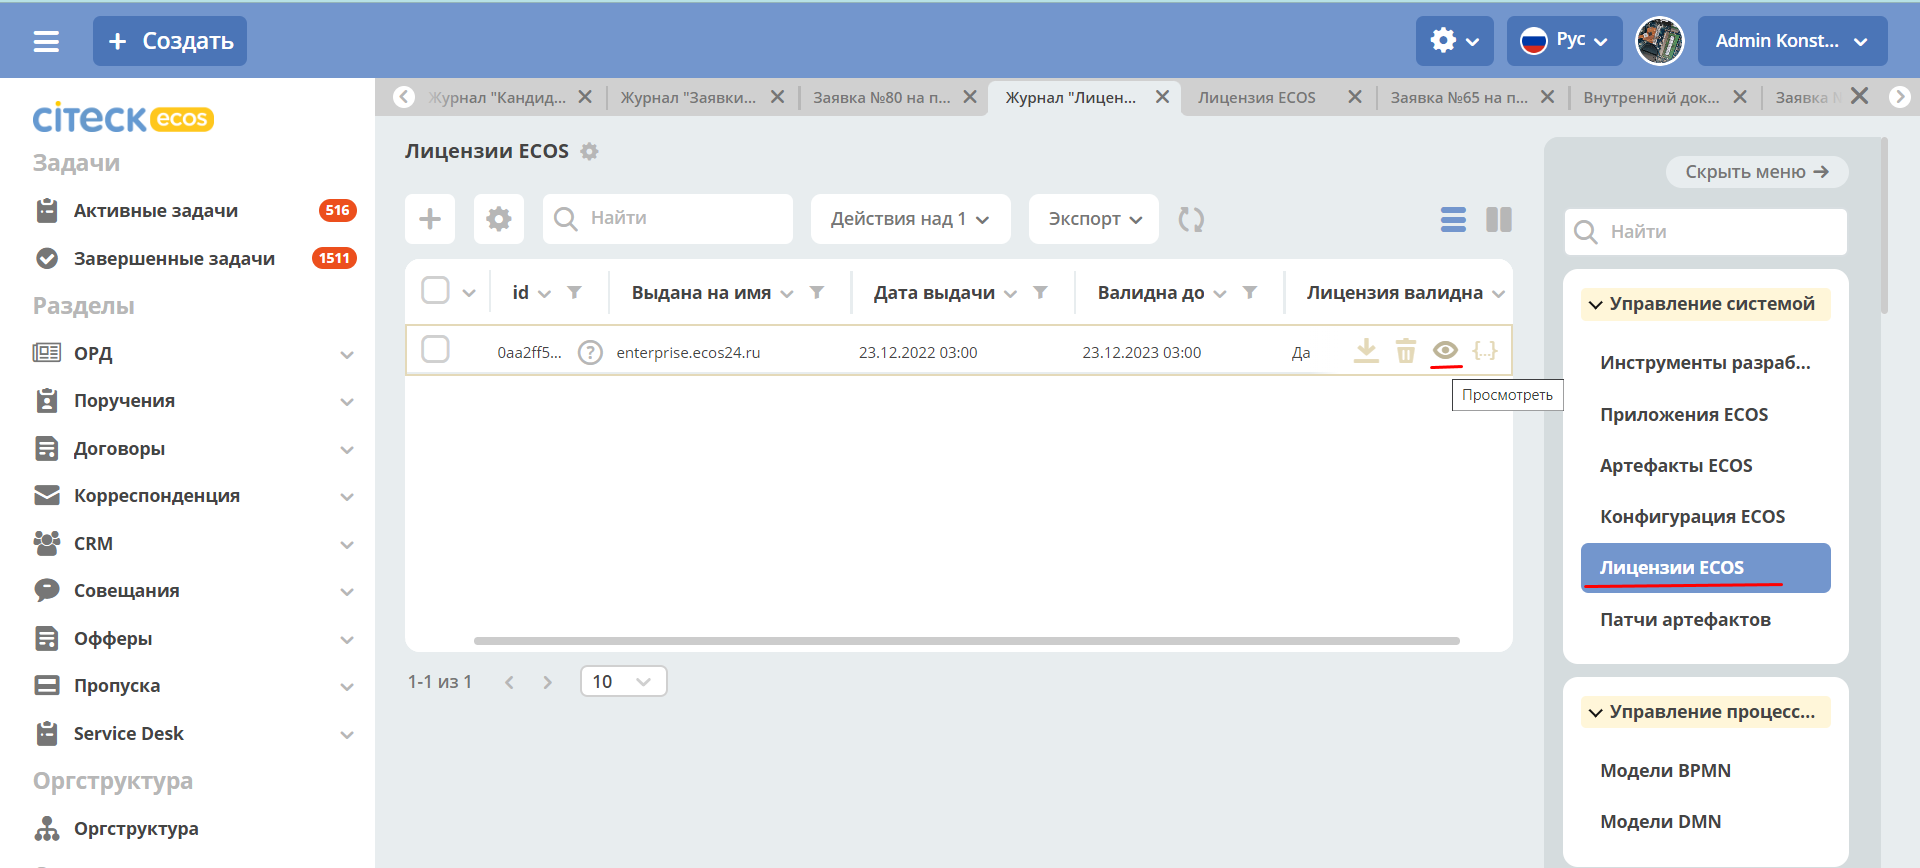
Task: Delete the enterprise.ecos24.ru license row
Action: 1406,351
